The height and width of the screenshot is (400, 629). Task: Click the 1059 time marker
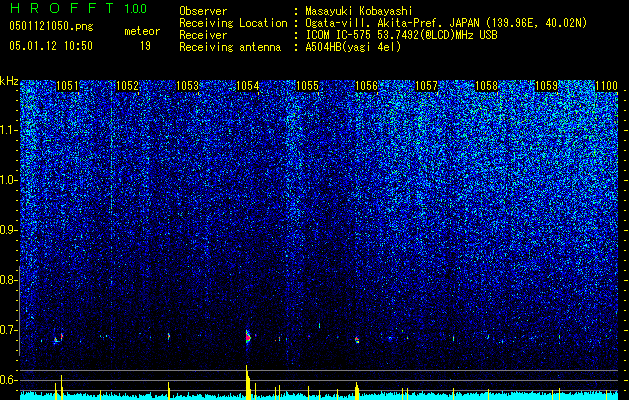point(546,86)
